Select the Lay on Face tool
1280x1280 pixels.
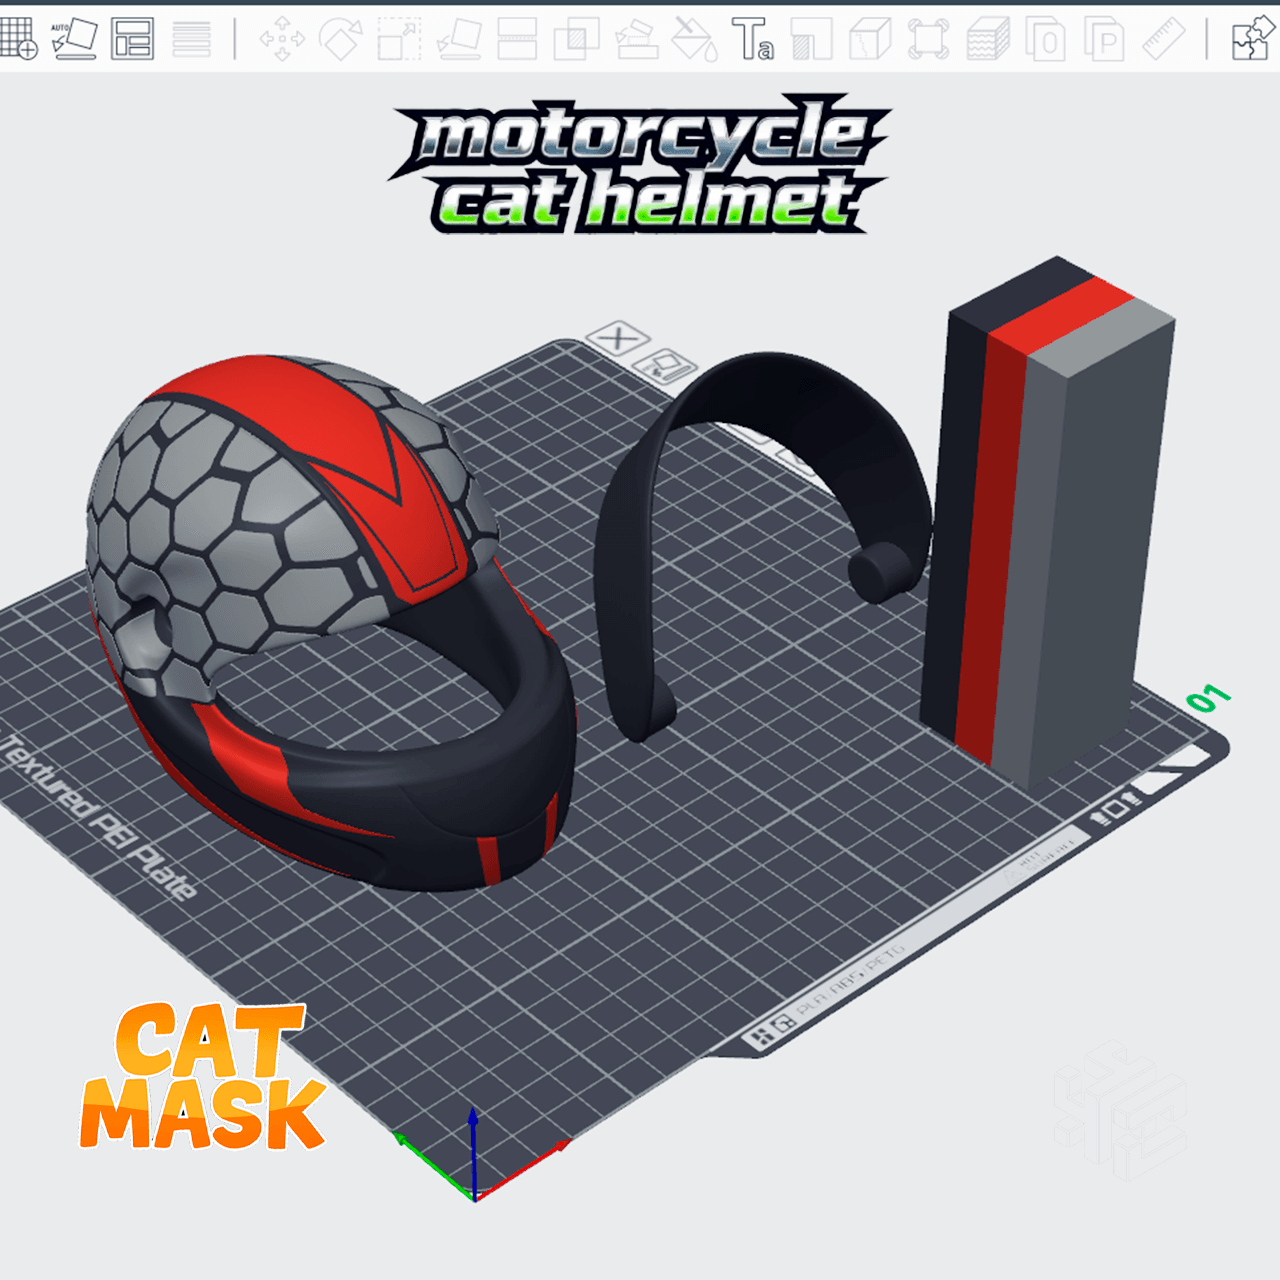pos(459,40)
